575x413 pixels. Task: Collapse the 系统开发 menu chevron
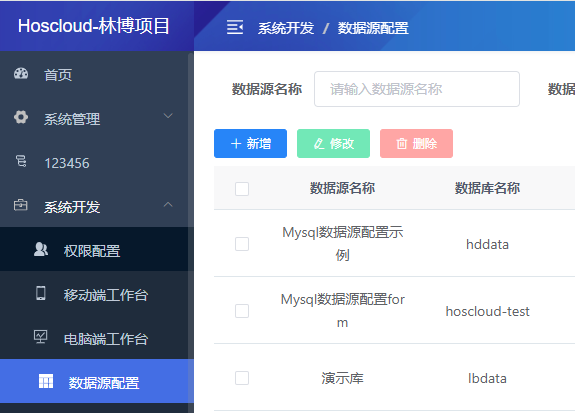point(168,204)
